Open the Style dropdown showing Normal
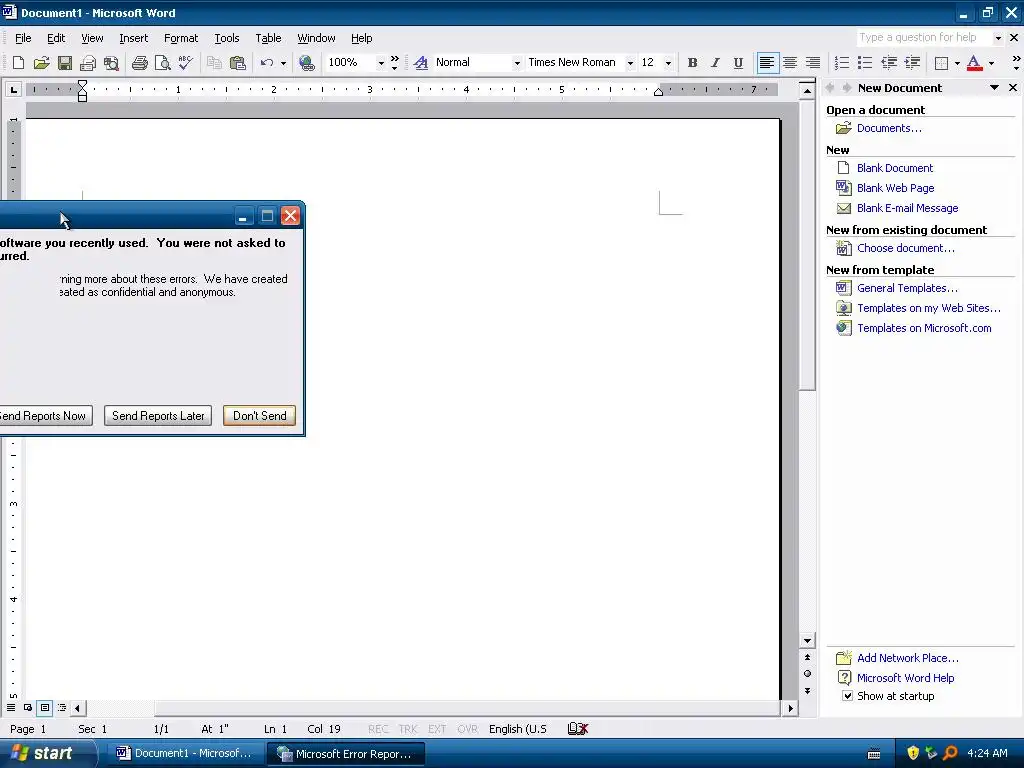The height and width of the screenshot is (768, 1024). [517, 63]
